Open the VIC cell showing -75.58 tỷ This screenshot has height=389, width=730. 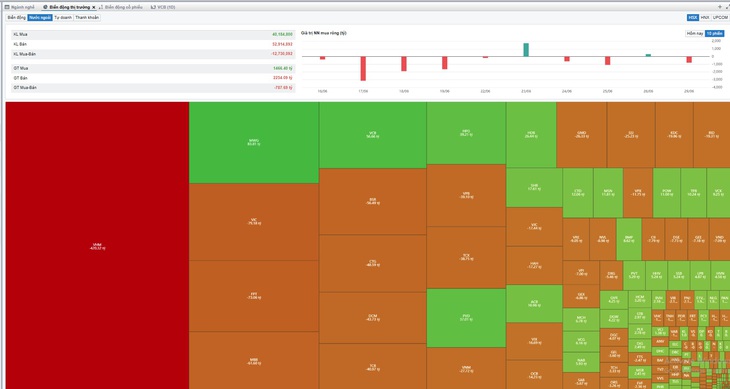point(254,221)
